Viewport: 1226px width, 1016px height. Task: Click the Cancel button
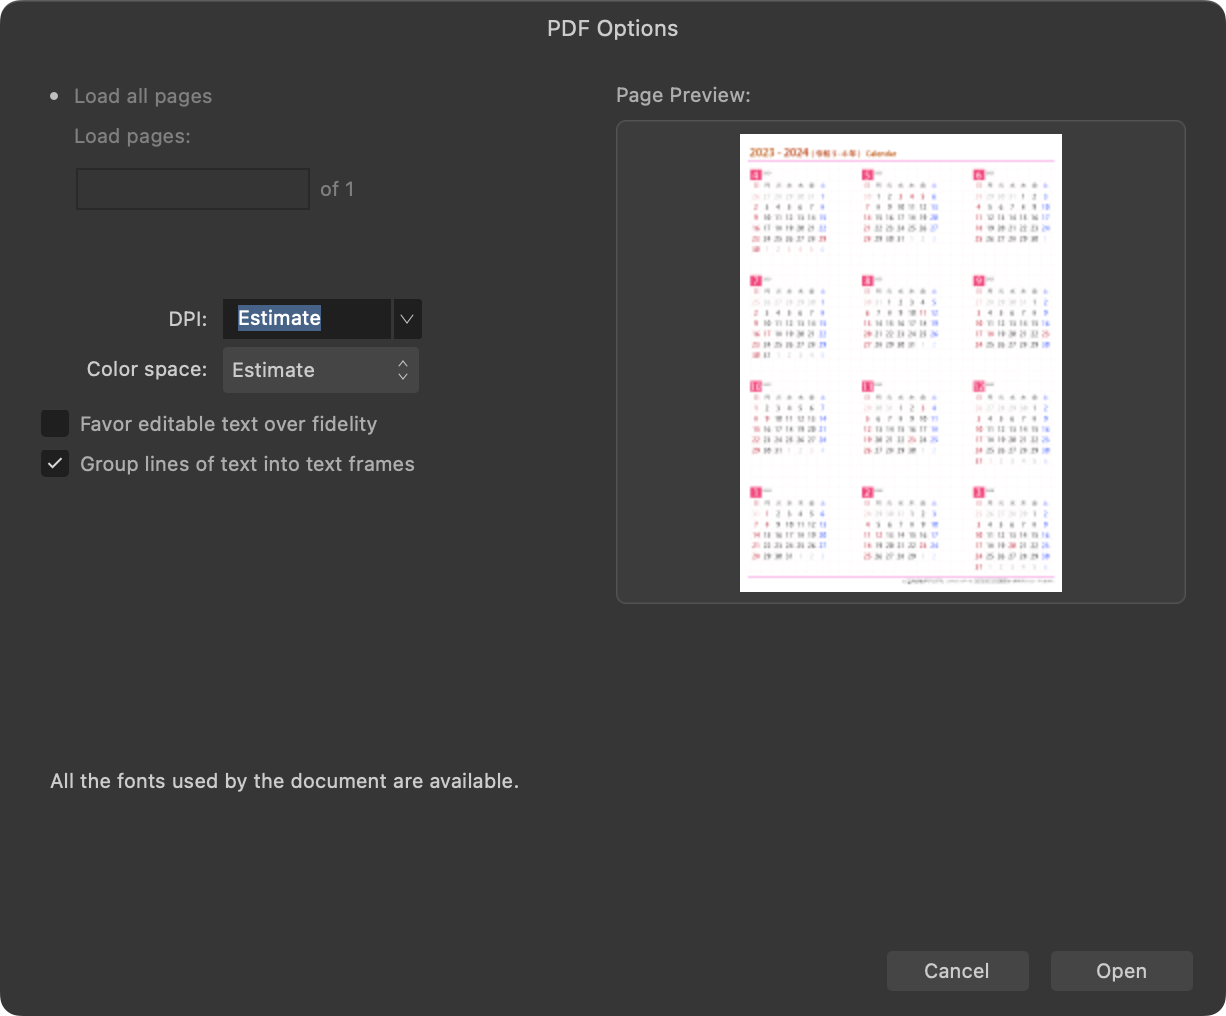957,971
